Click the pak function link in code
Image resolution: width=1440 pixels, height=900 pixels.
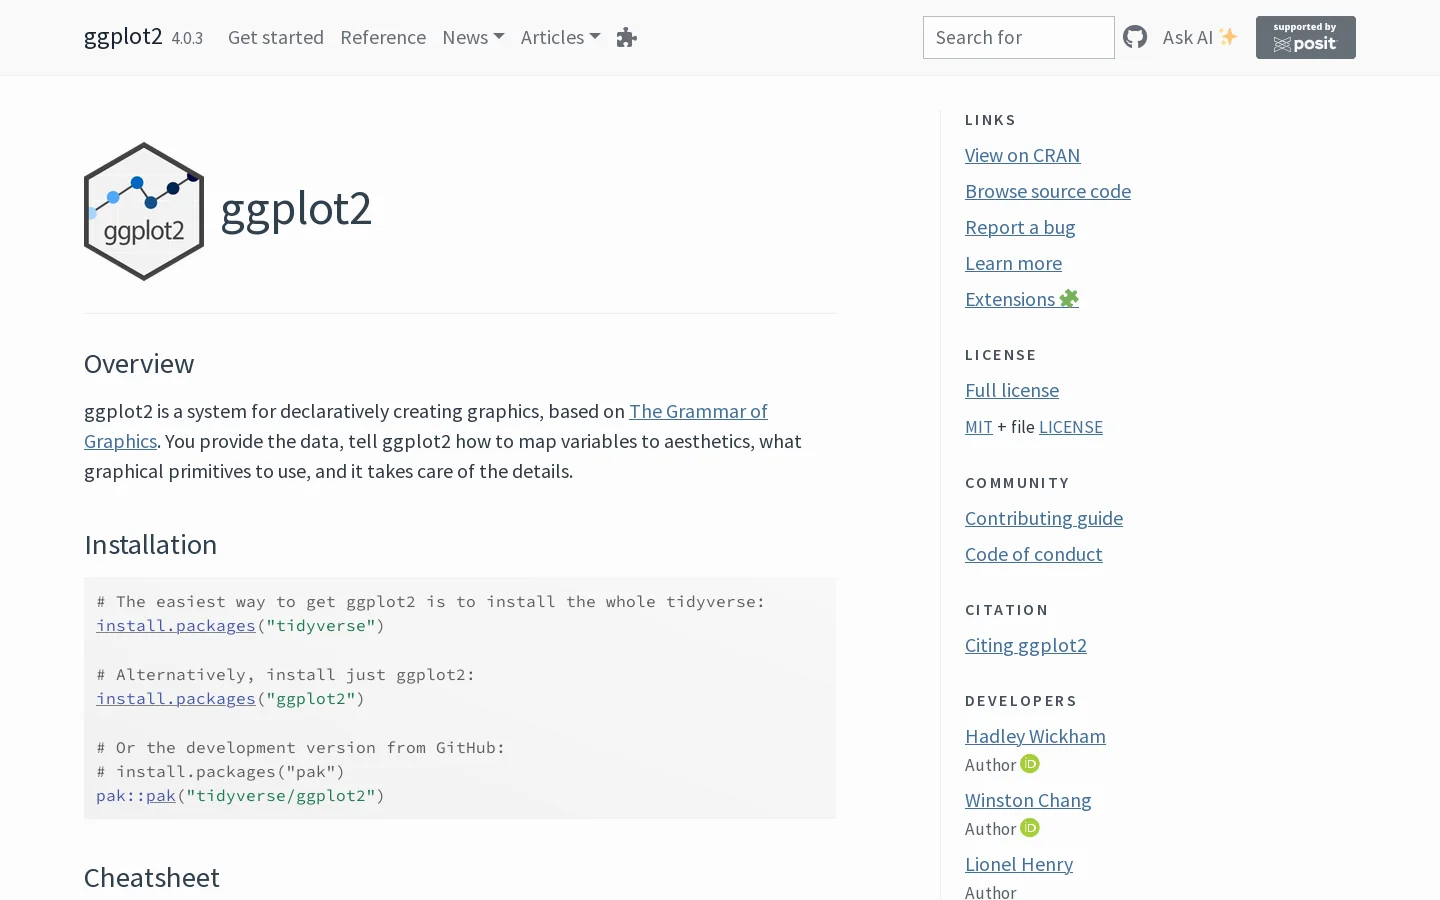pyautogui.click(x=161, y=796)
